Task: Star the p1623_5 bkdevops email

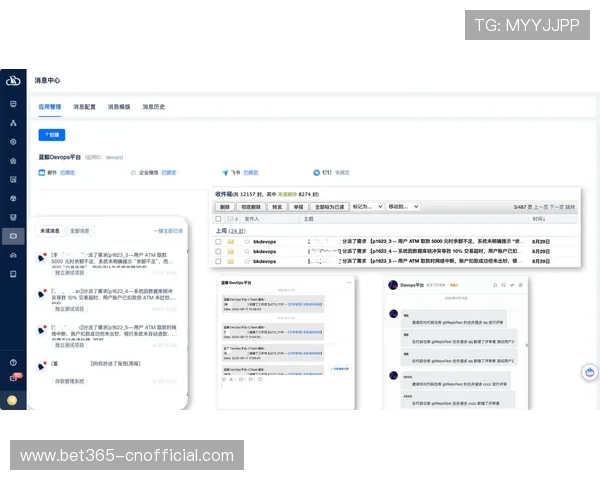Action: (x=247, y=261)
